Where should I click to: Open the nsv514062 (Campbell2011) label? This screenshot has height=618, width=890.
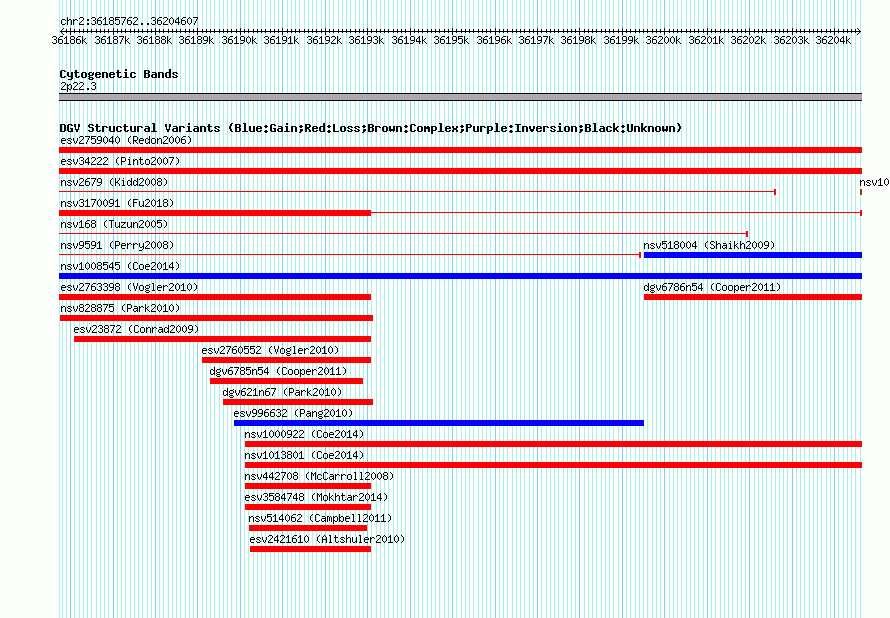(x=320, y=518)
